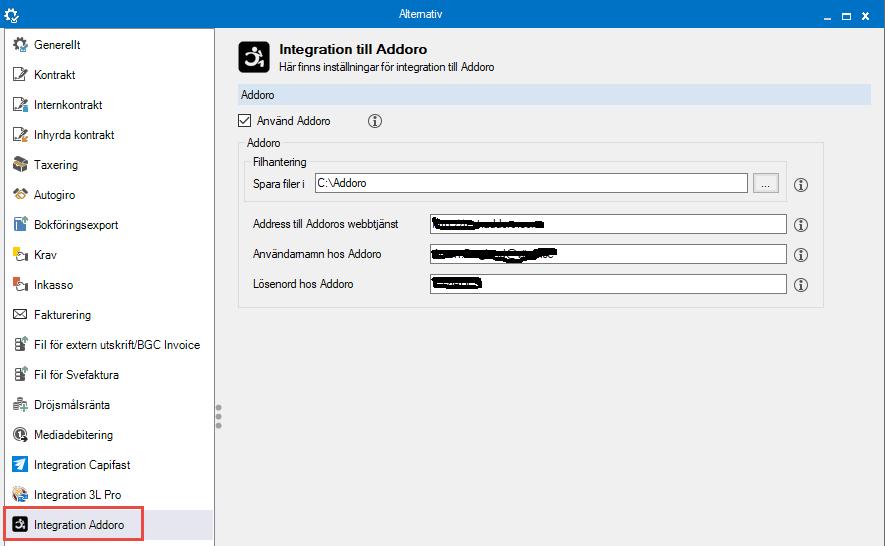Click the Integration Addoro sidebar icon
885x546 pixels.
click(x=20, y=524)
